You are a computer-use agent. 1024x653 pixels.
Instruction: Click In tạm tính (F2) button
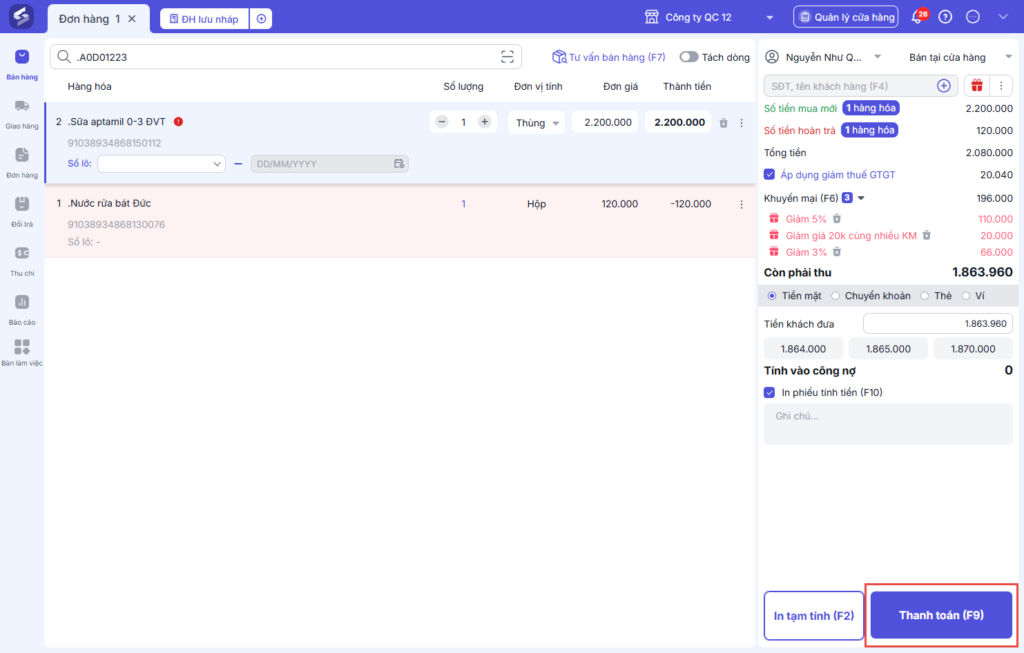[814, 616]
